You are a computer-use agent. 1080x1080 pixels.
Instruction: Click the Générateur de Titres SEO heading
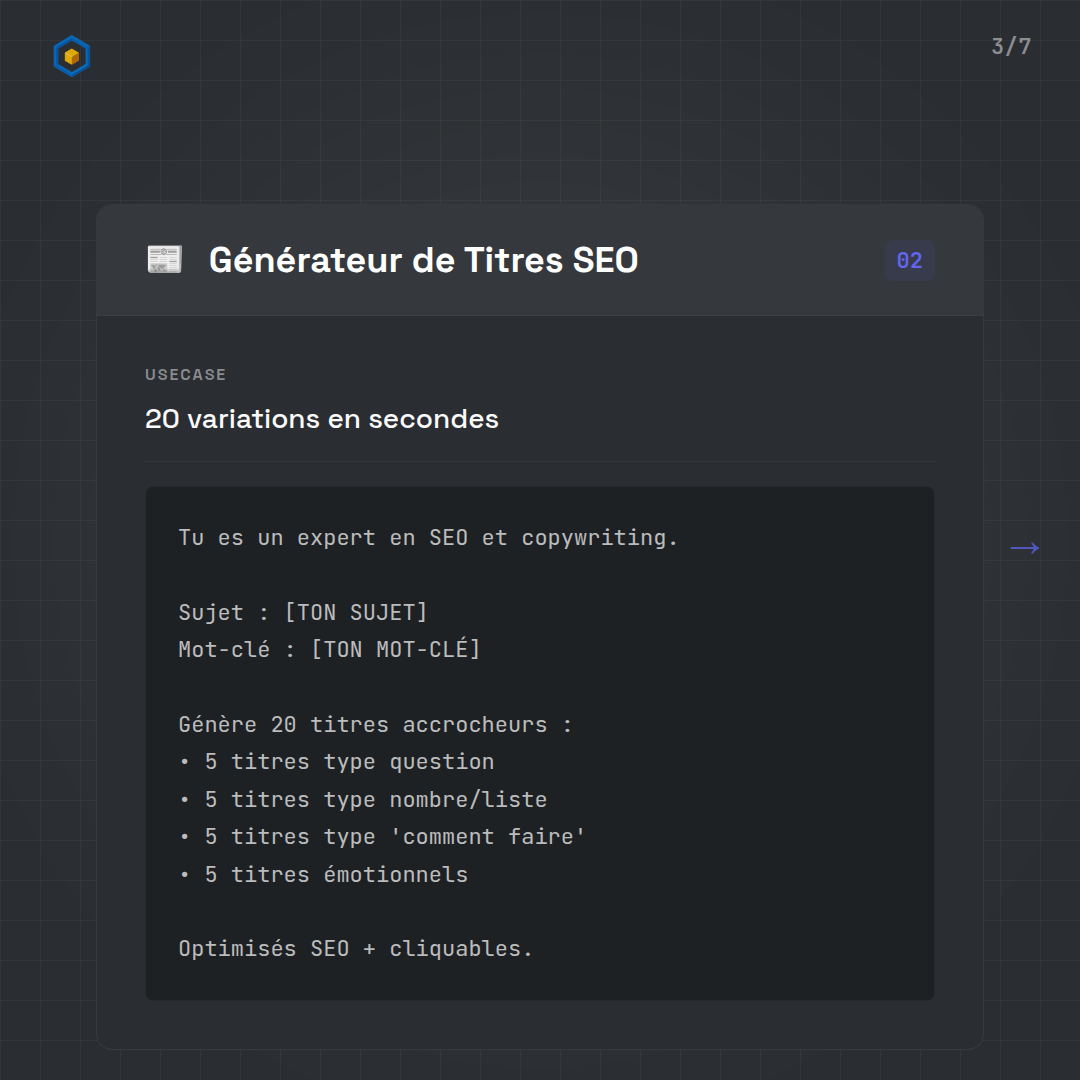pyautogui.click(x=423, y=261)
